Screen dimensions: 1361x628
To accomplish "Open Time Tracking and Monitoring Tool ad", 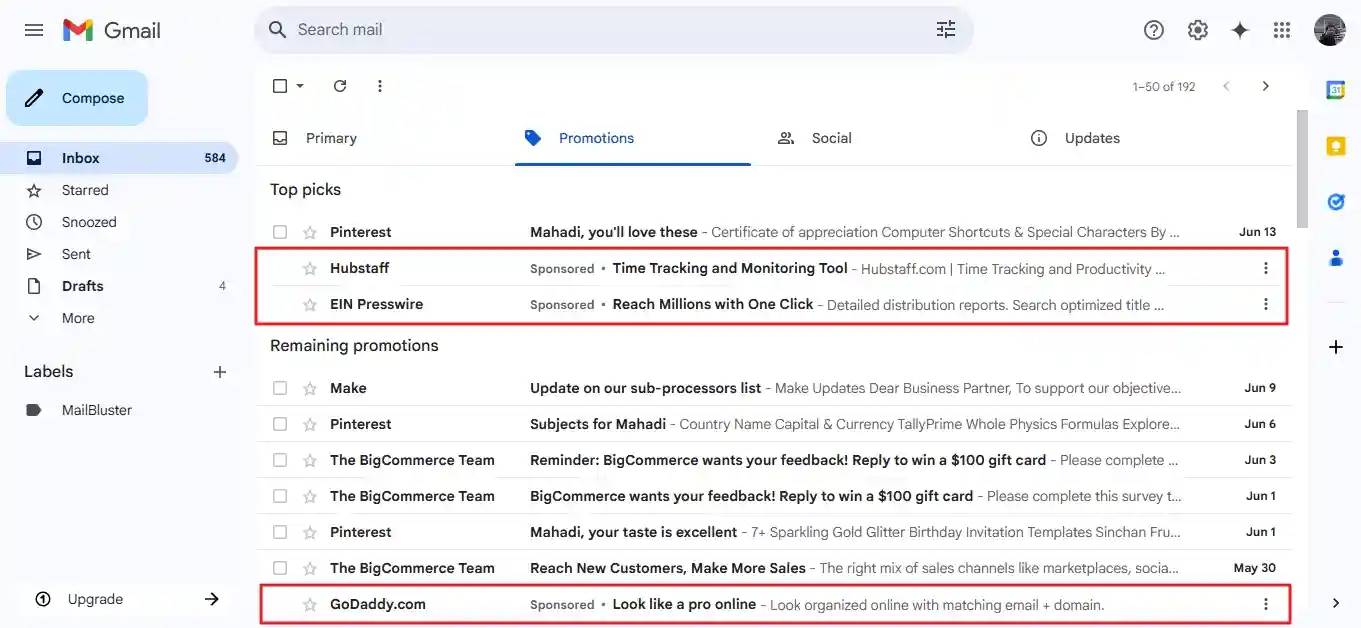I will coord(730,268).
